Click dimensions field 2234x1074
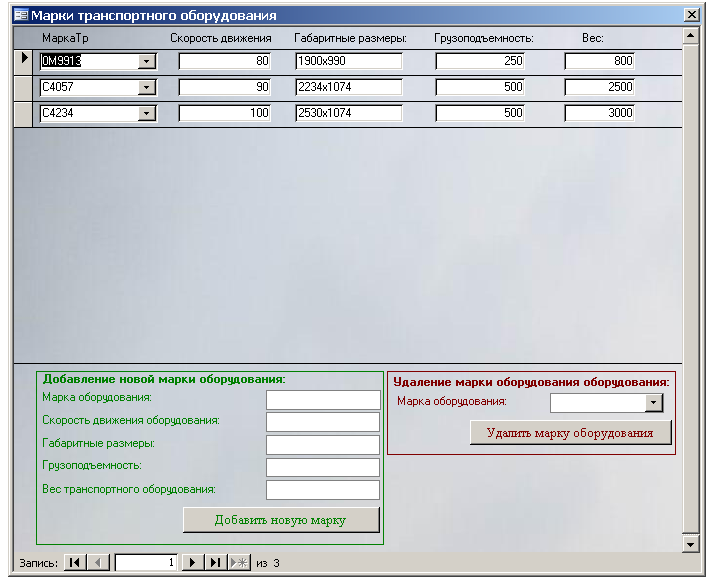712x579 pixels. (x=349, y=87)
